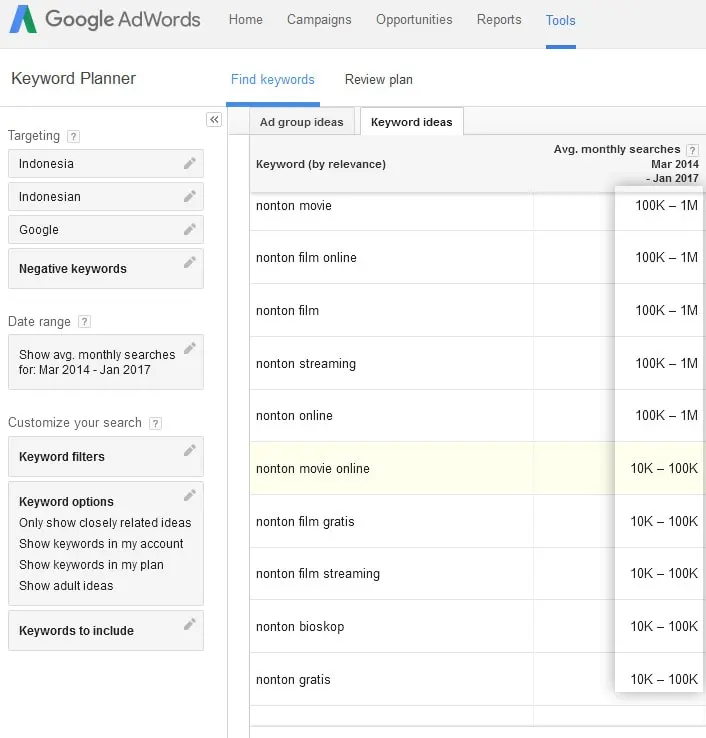This screenshot has height=738, width=706.
Task: Edit the date range pencil icon
Action: coord(189,348)
